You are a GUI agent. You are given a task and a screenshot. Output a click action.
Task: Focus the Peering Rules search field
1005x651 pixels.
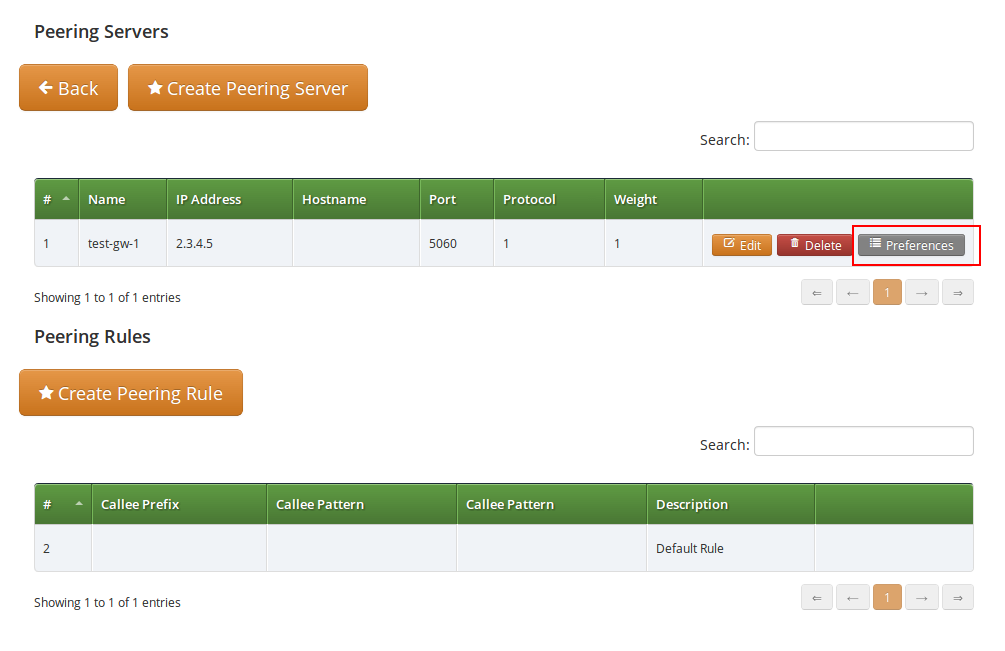(863, 442)
